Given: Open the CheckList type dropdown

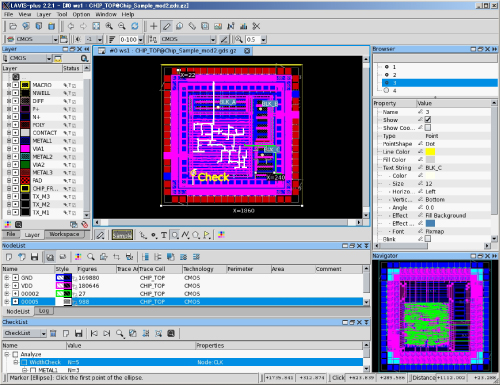Looking at the screenshot, I should pyautogui.click(x=43, y=333).
